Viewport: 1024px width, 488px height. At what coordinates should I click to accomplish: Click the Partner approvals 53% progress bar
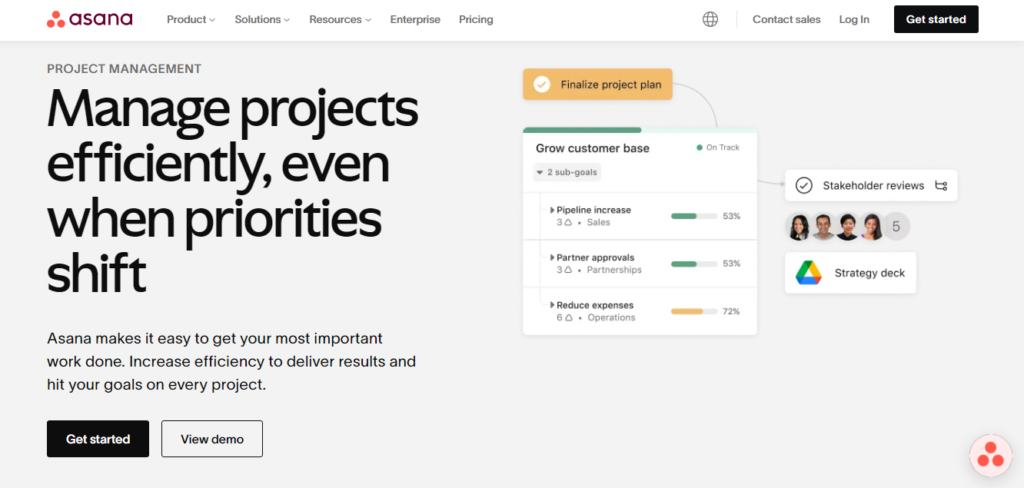(694, 264)
